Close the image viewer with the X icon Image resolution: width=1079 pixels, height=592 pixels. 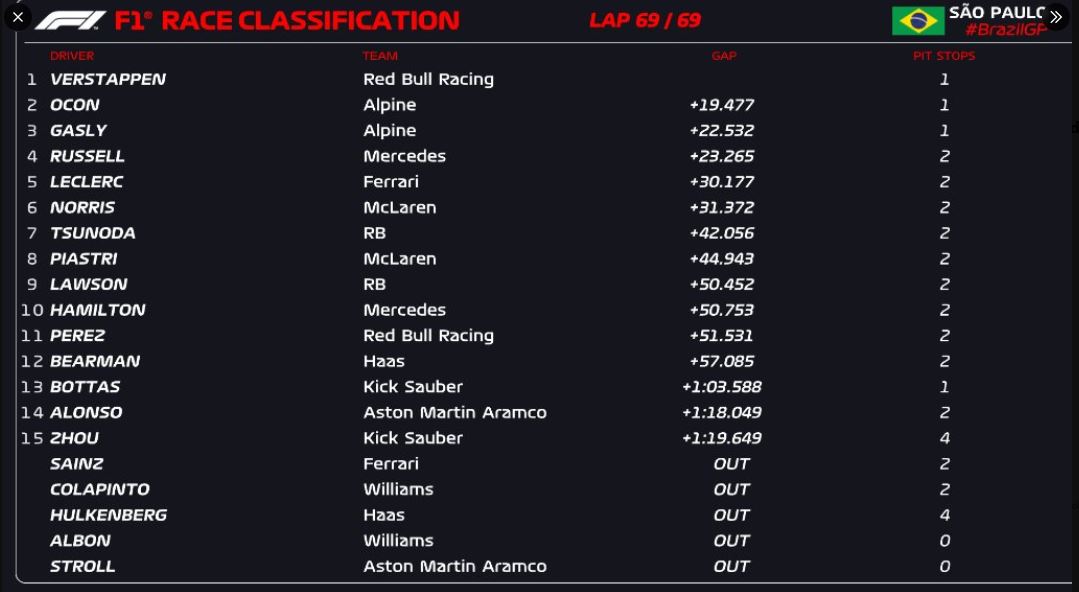(x=19, y=17)
